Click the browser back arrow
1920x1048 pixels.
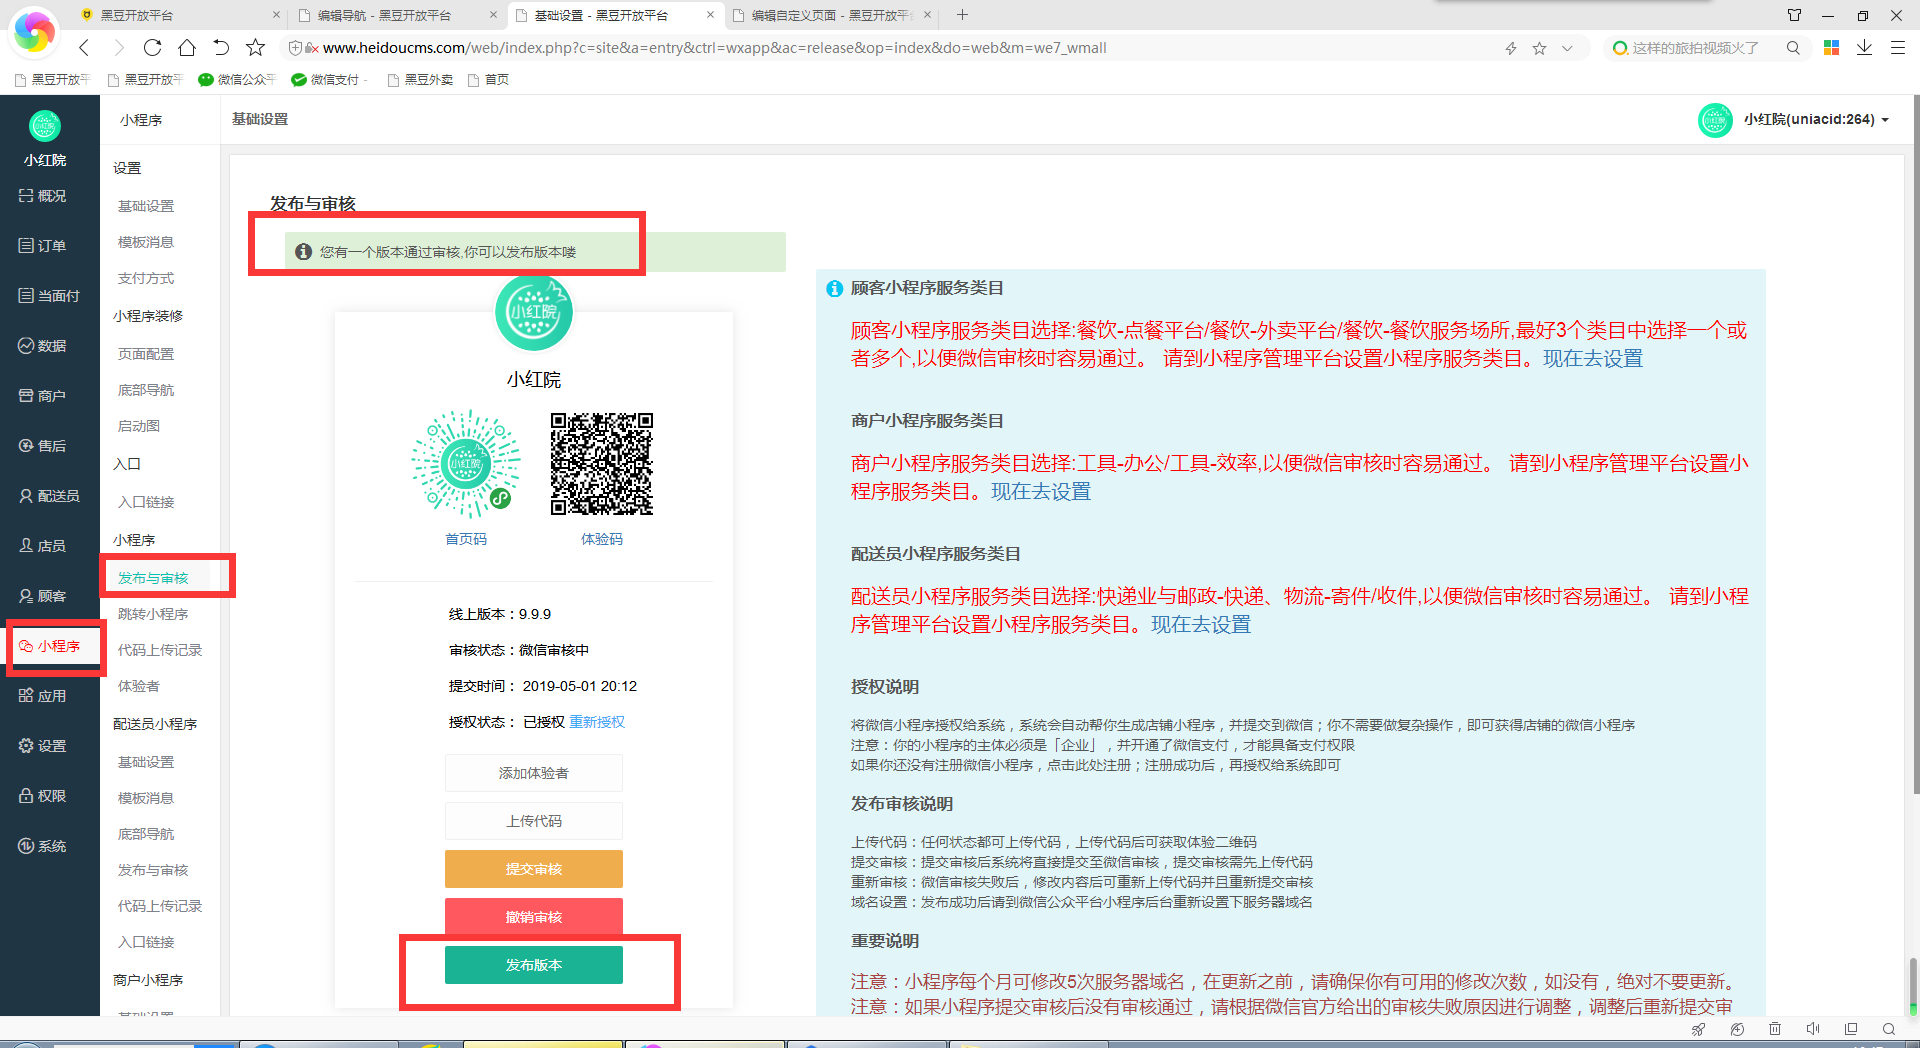point(85,47)
